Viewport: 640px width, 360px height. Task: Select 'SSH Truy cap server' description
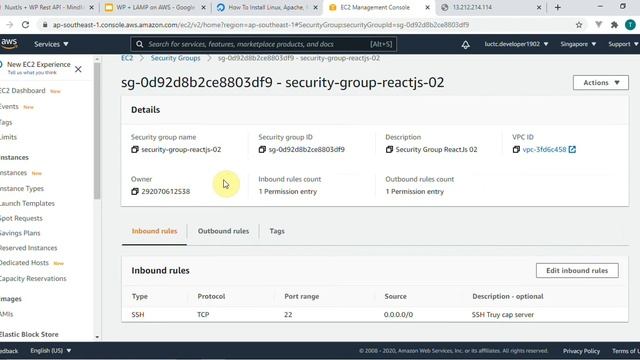[x=503, y=315]
